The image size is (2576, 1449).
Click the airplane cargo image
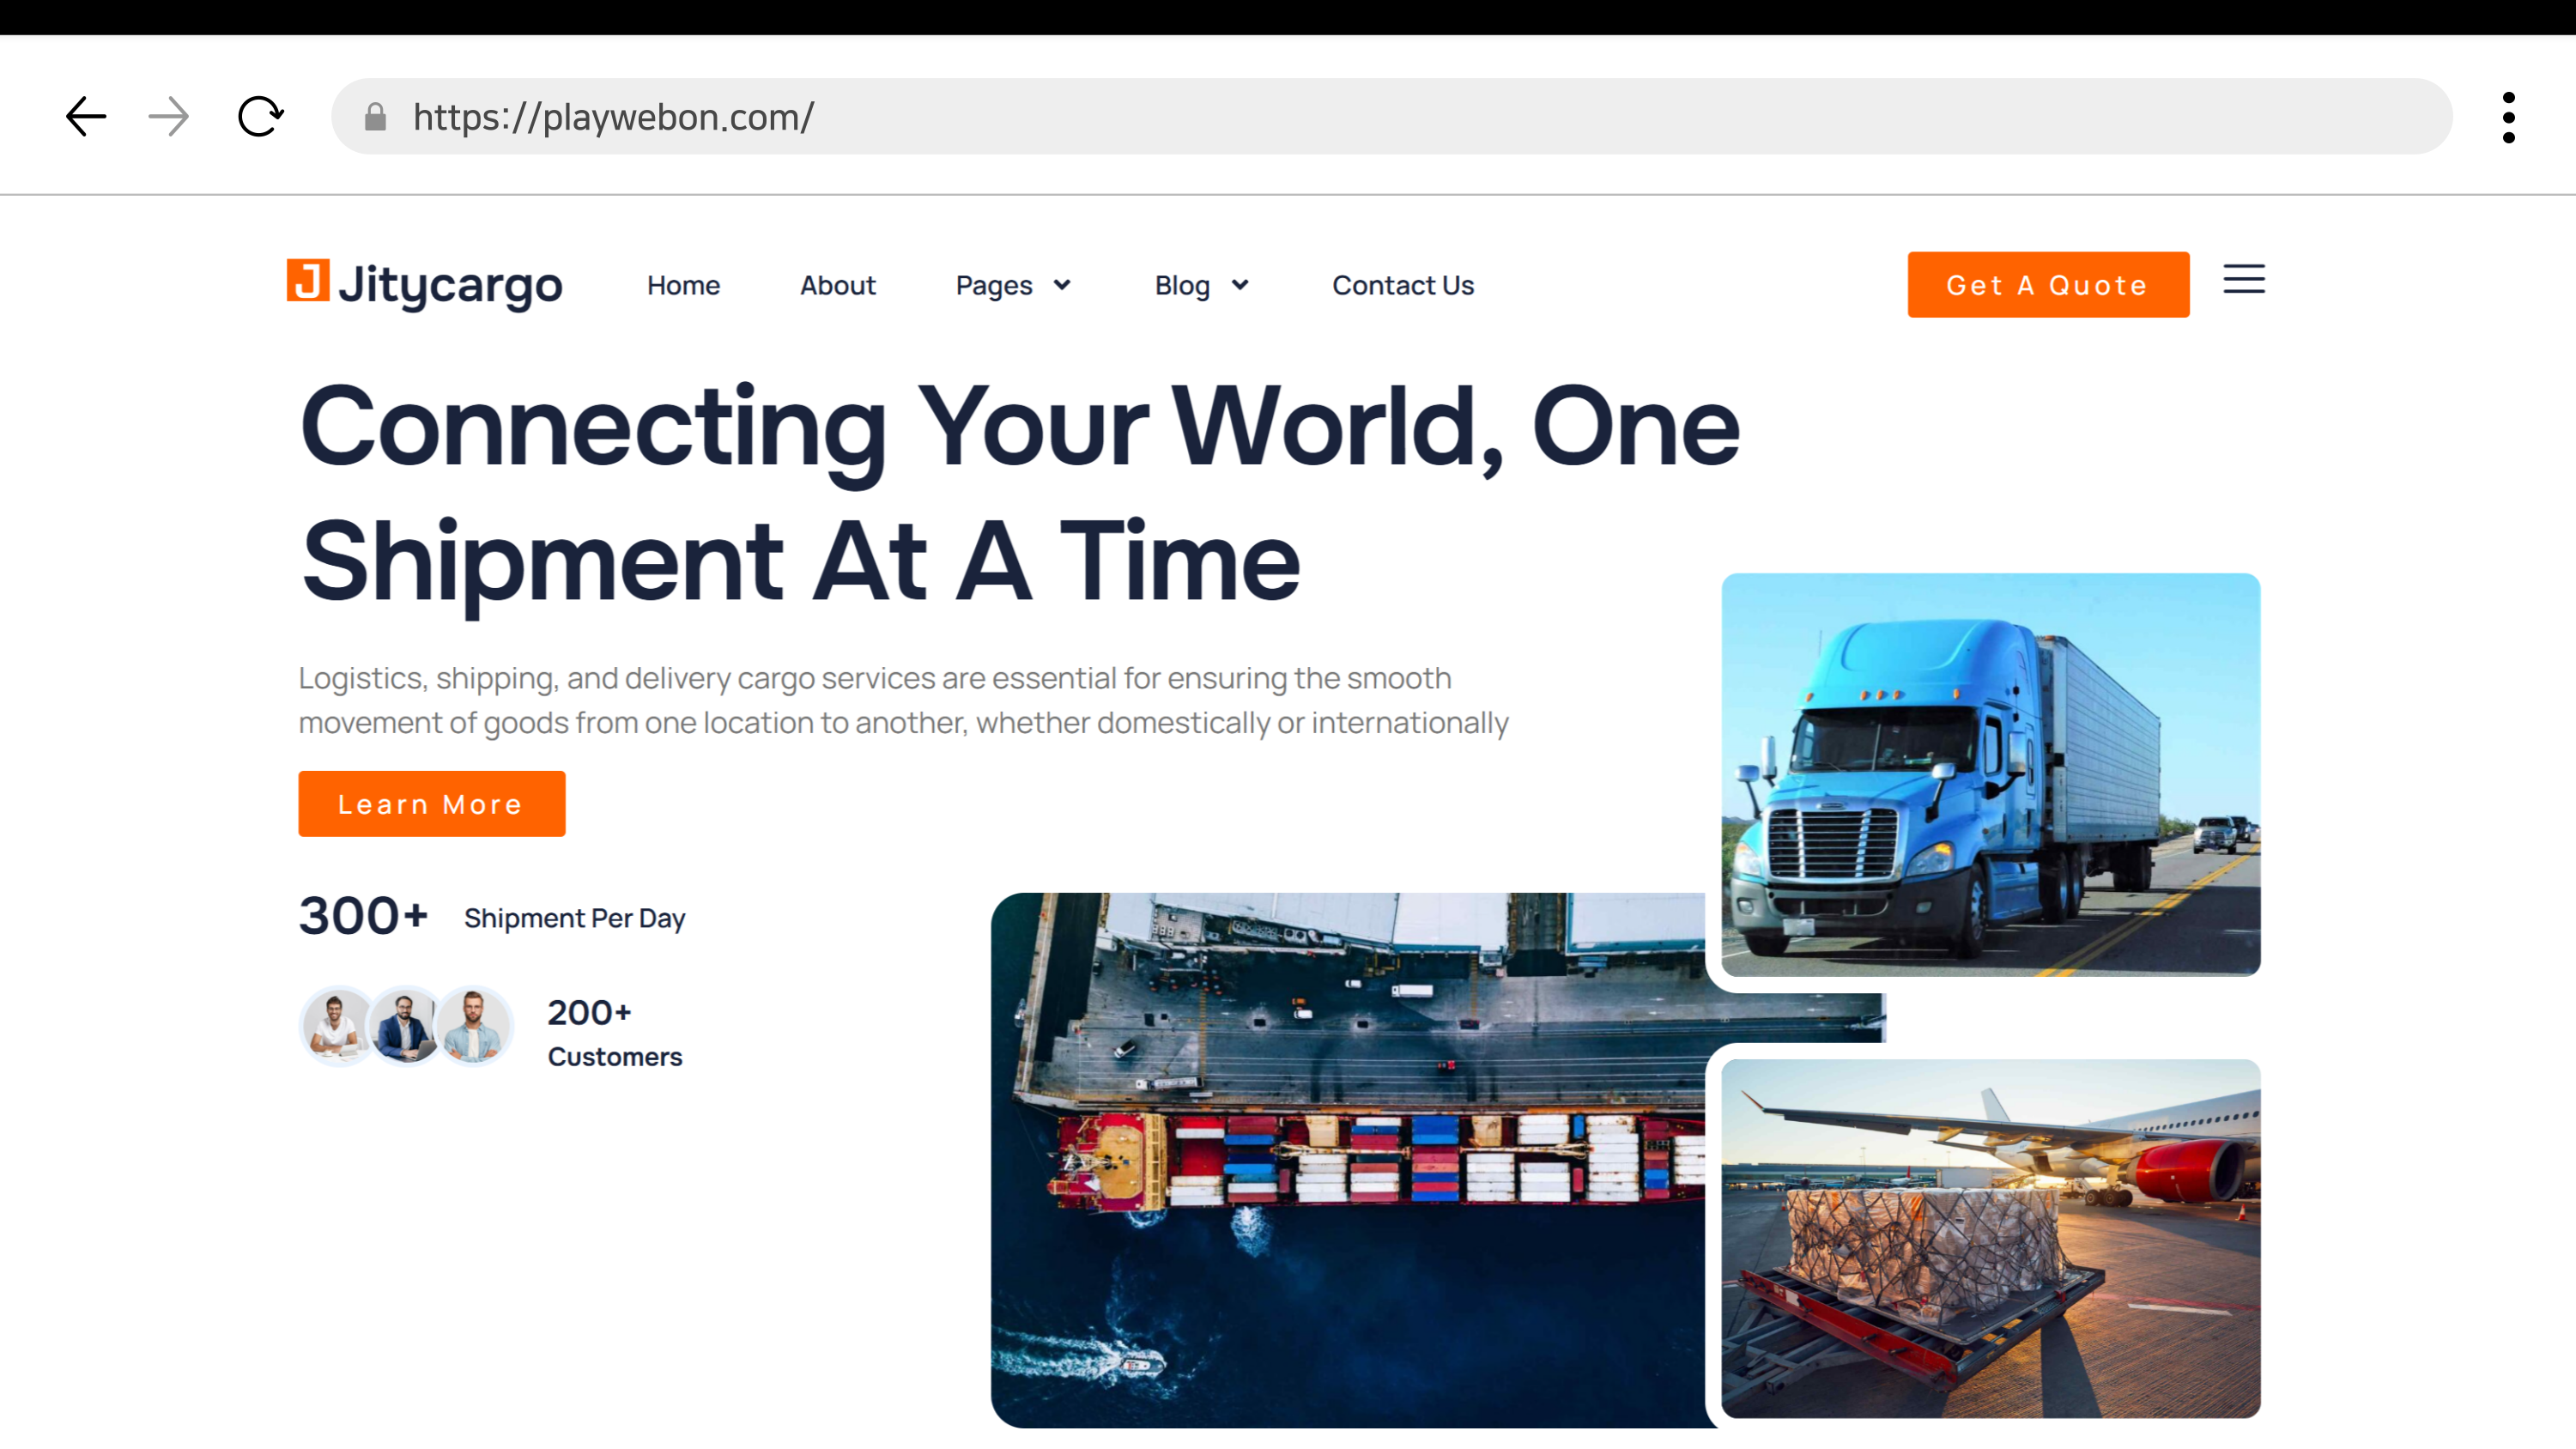click(1990, 1238)
